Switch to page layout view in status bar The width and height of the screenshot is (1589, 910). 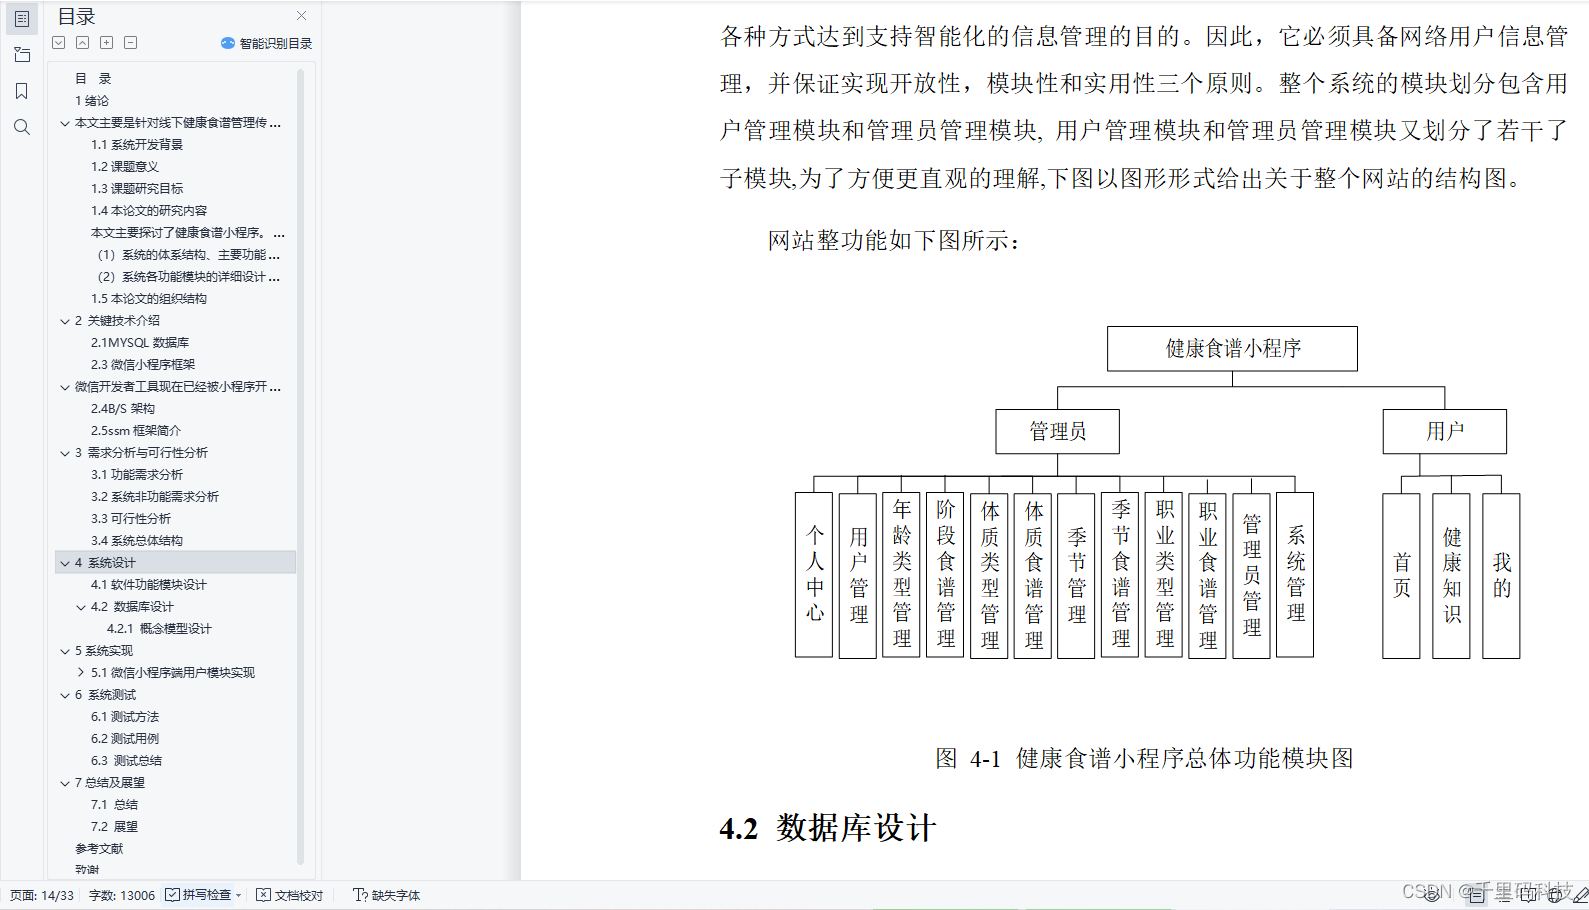(1477, 895)
